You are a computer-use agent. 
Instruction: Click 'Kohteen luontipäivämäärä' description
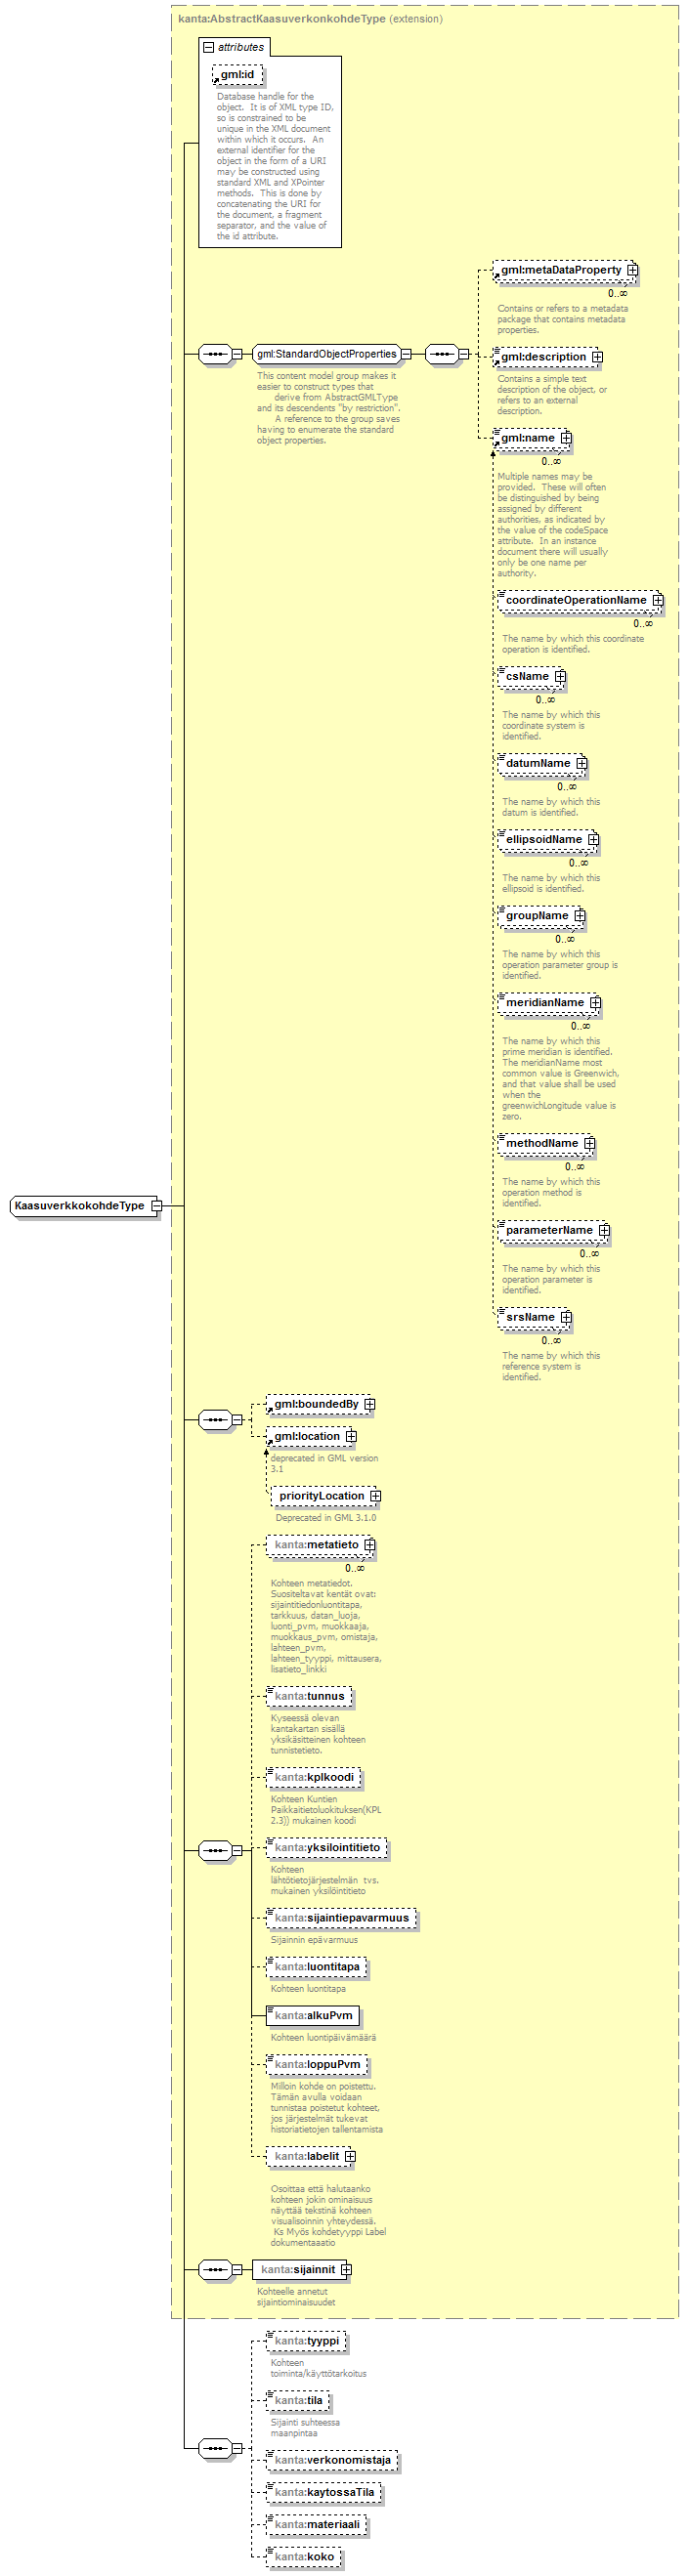tap(323, 2038)
